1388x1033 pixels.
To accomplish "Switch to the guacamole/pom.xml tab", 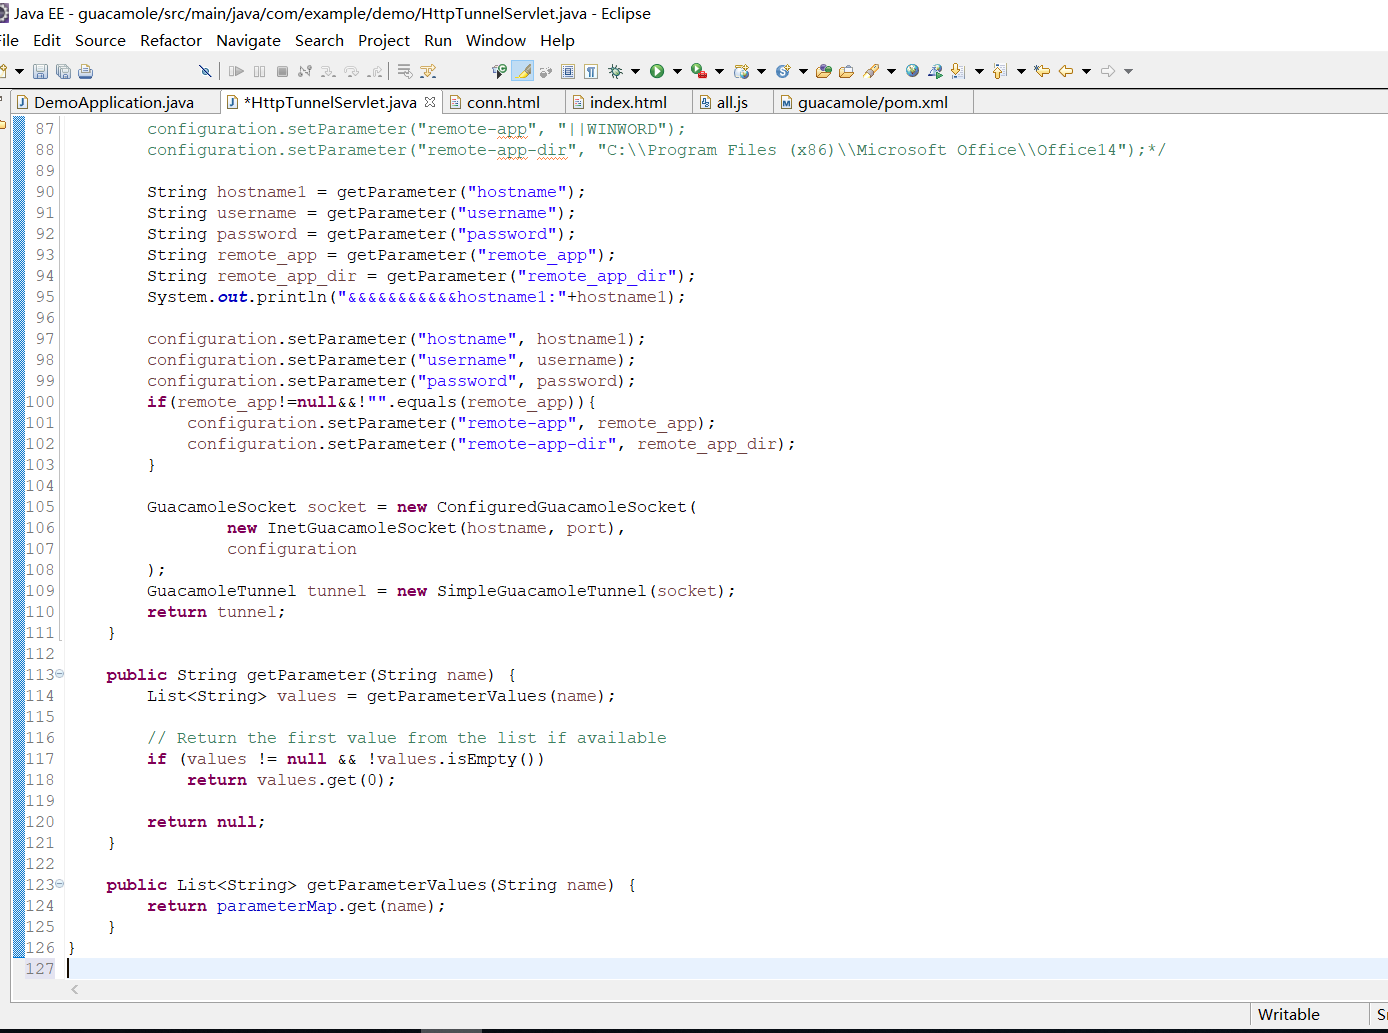I will 872,102.
